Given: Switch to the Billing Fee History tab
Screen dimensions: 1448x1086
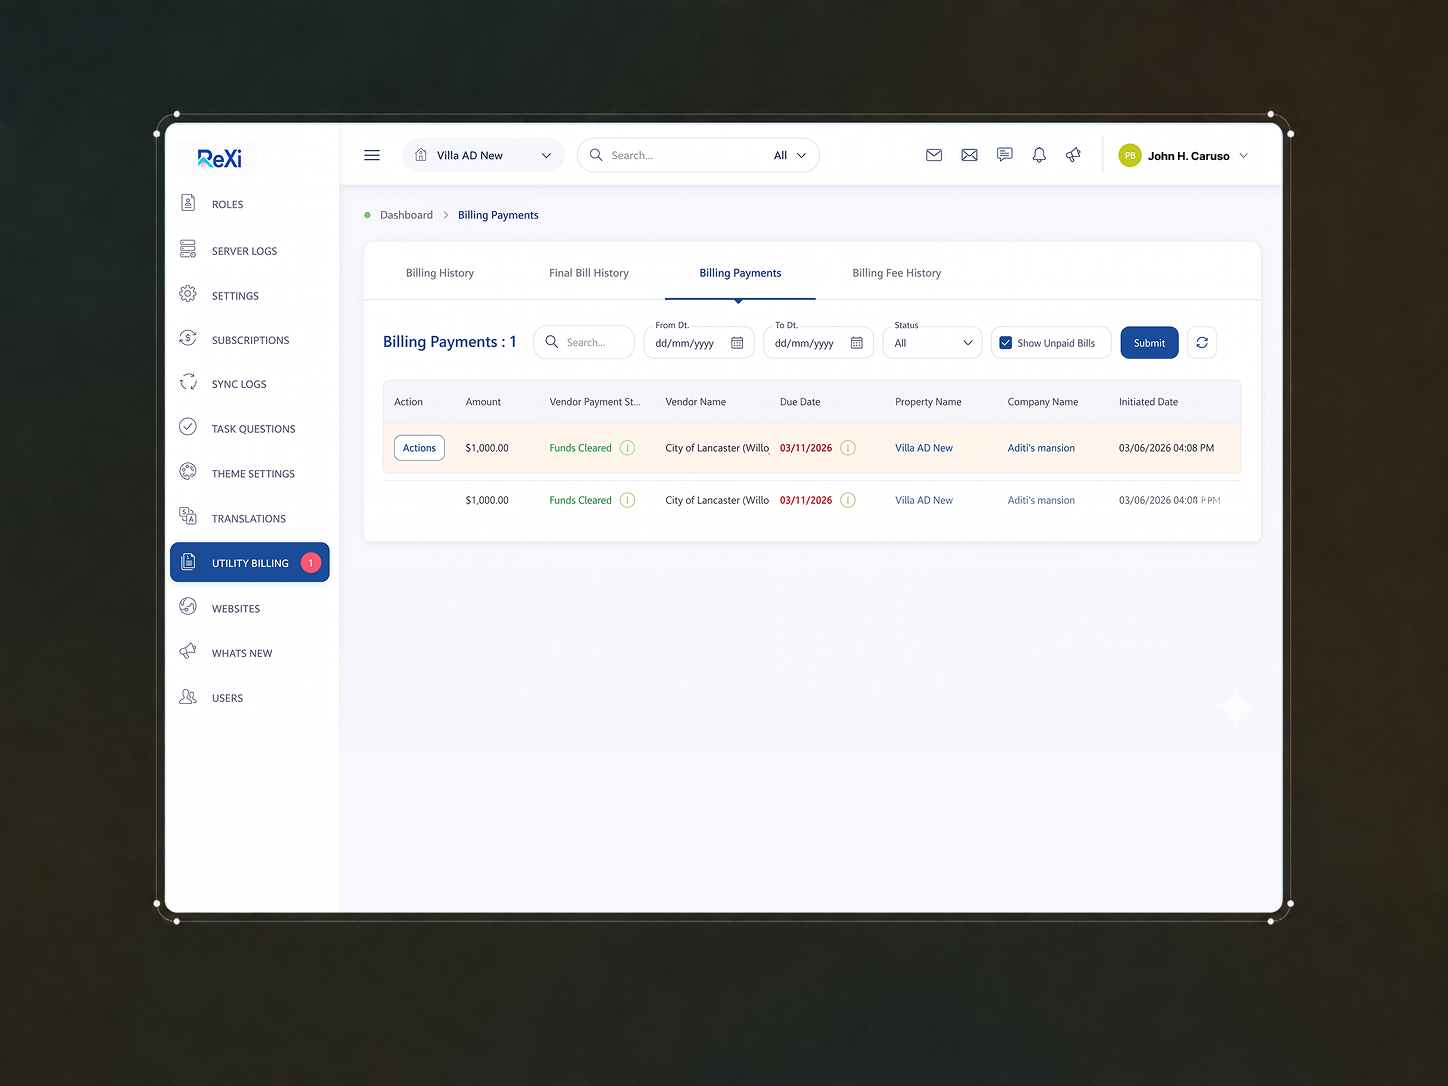Looking at the screenshot, I should (x=897, y=273).
